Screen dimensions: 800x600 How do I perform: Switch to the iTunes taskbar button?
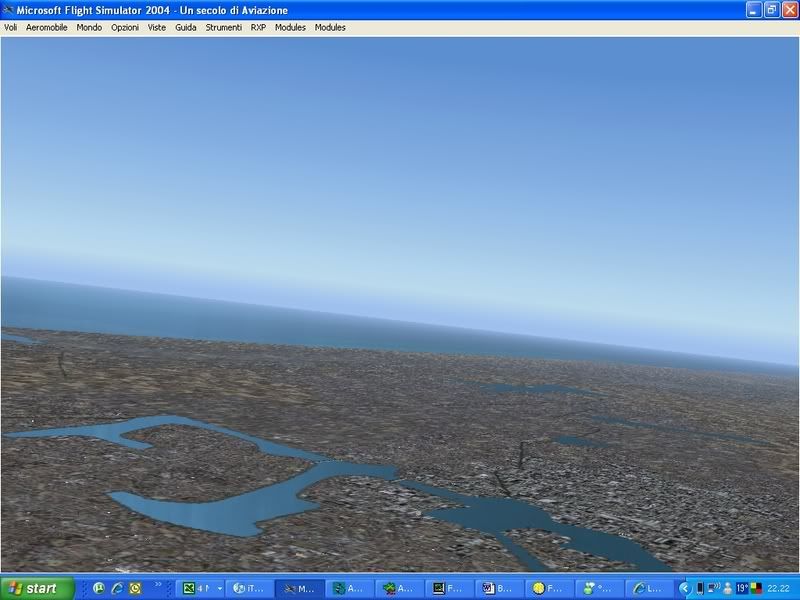249,588
